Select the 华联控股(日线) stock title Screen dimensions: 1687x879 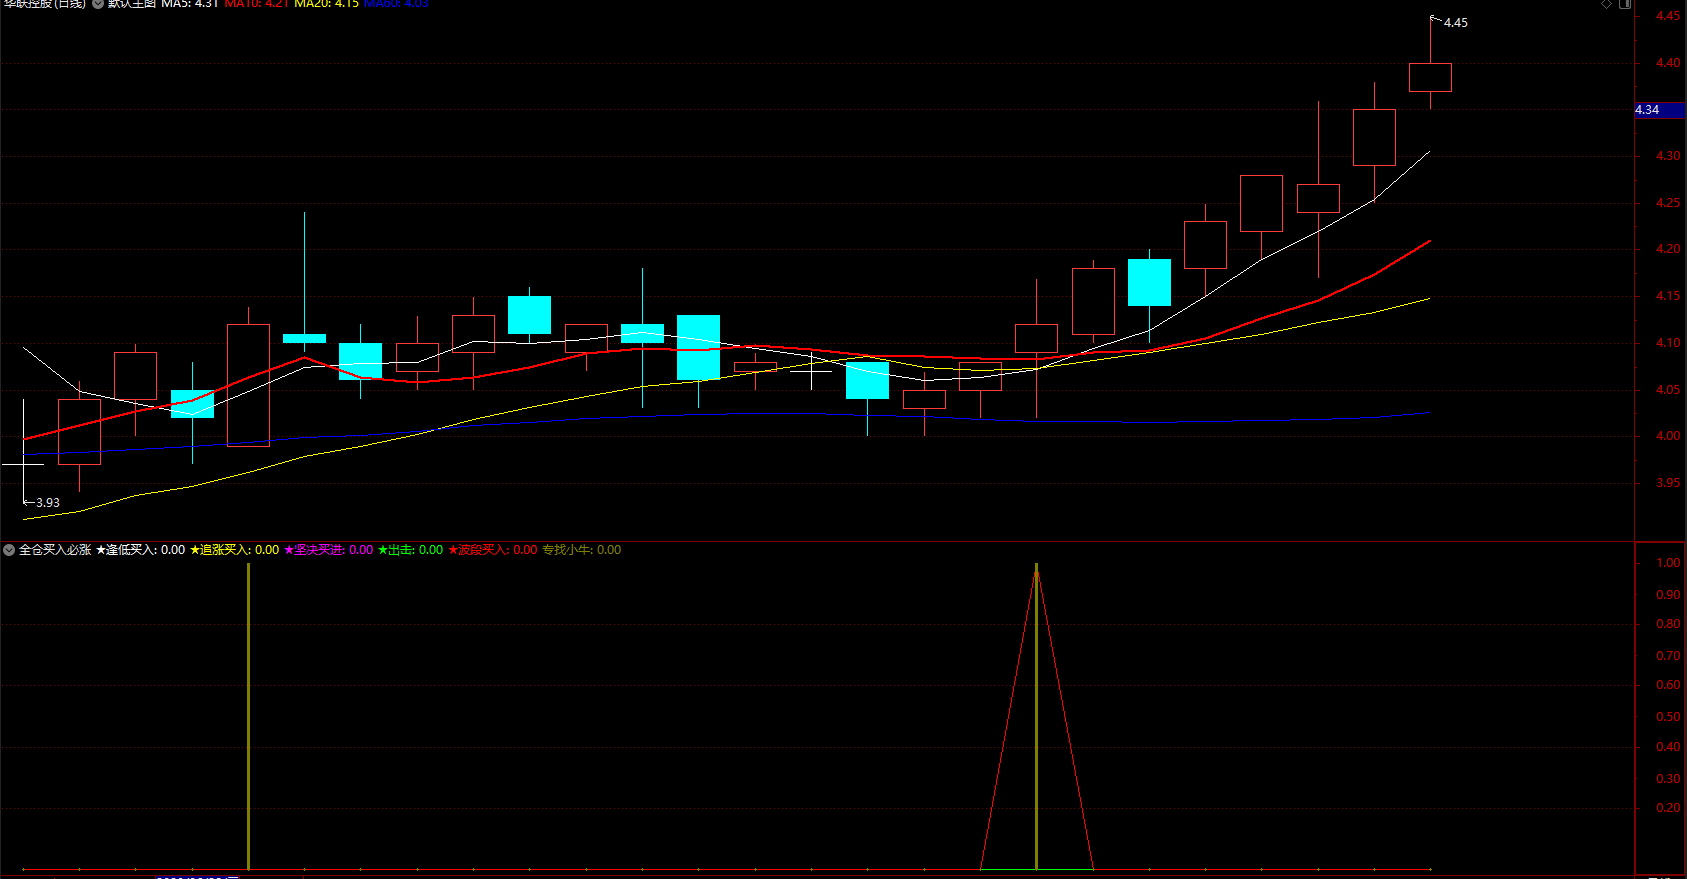point(45,4)
